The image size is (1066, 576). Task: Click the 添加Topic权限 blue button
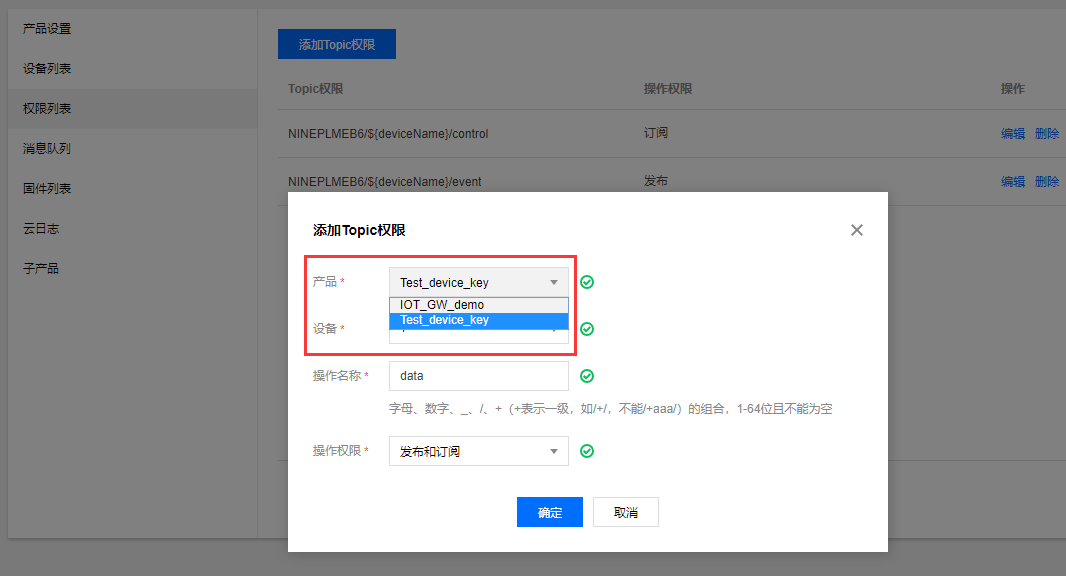tap(337, 44)
